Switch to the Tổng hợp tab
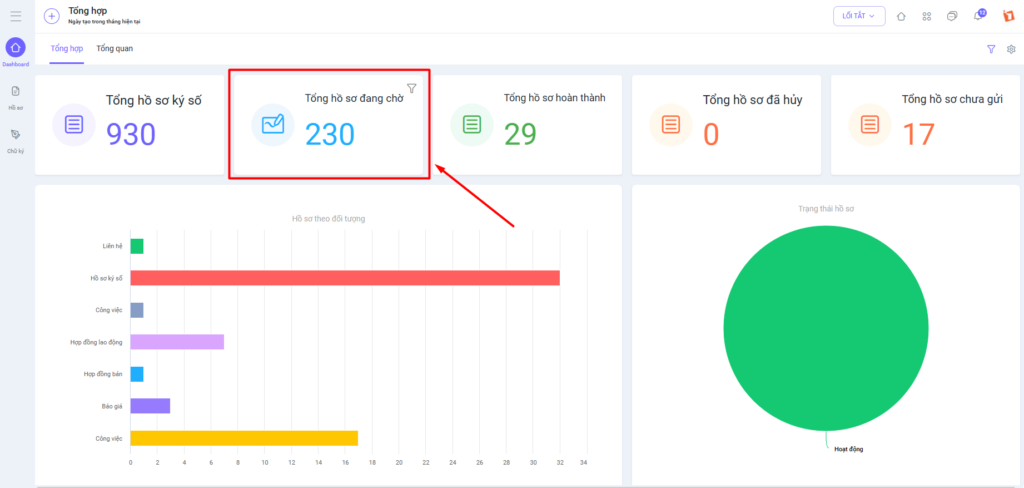Image resolution: width=1024 pixels, height=488 pixels. [67, 48]
